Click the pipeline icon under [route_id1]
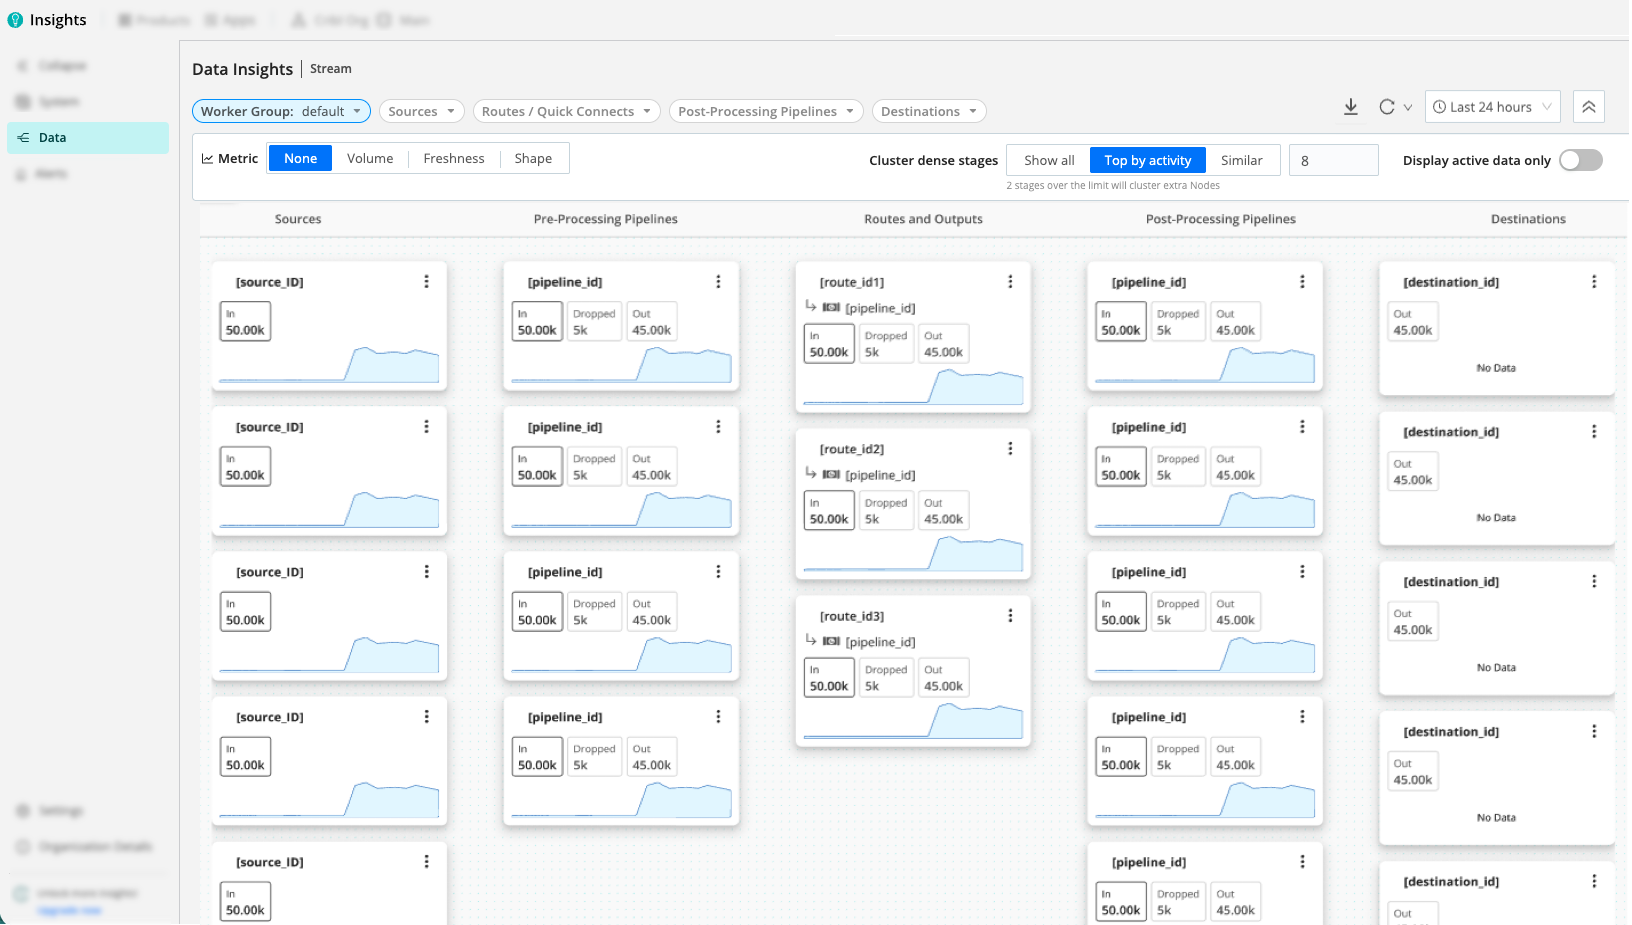The height and width of the screenshot is (925, 1632). click(831, 308)
